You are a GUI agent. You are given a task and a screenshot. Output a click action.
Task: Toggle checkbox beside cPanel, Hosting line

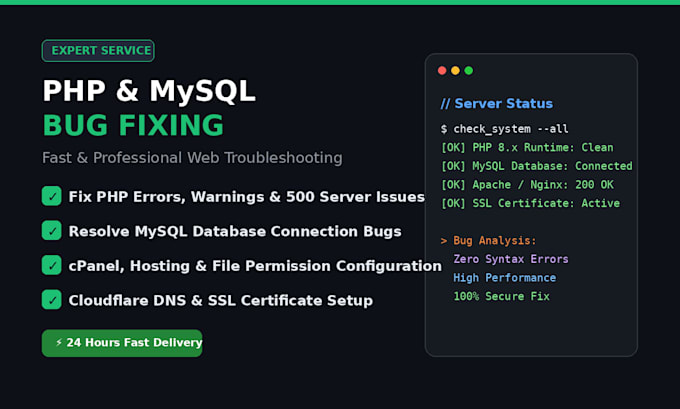pyautogui.click(x=52, y=265)
